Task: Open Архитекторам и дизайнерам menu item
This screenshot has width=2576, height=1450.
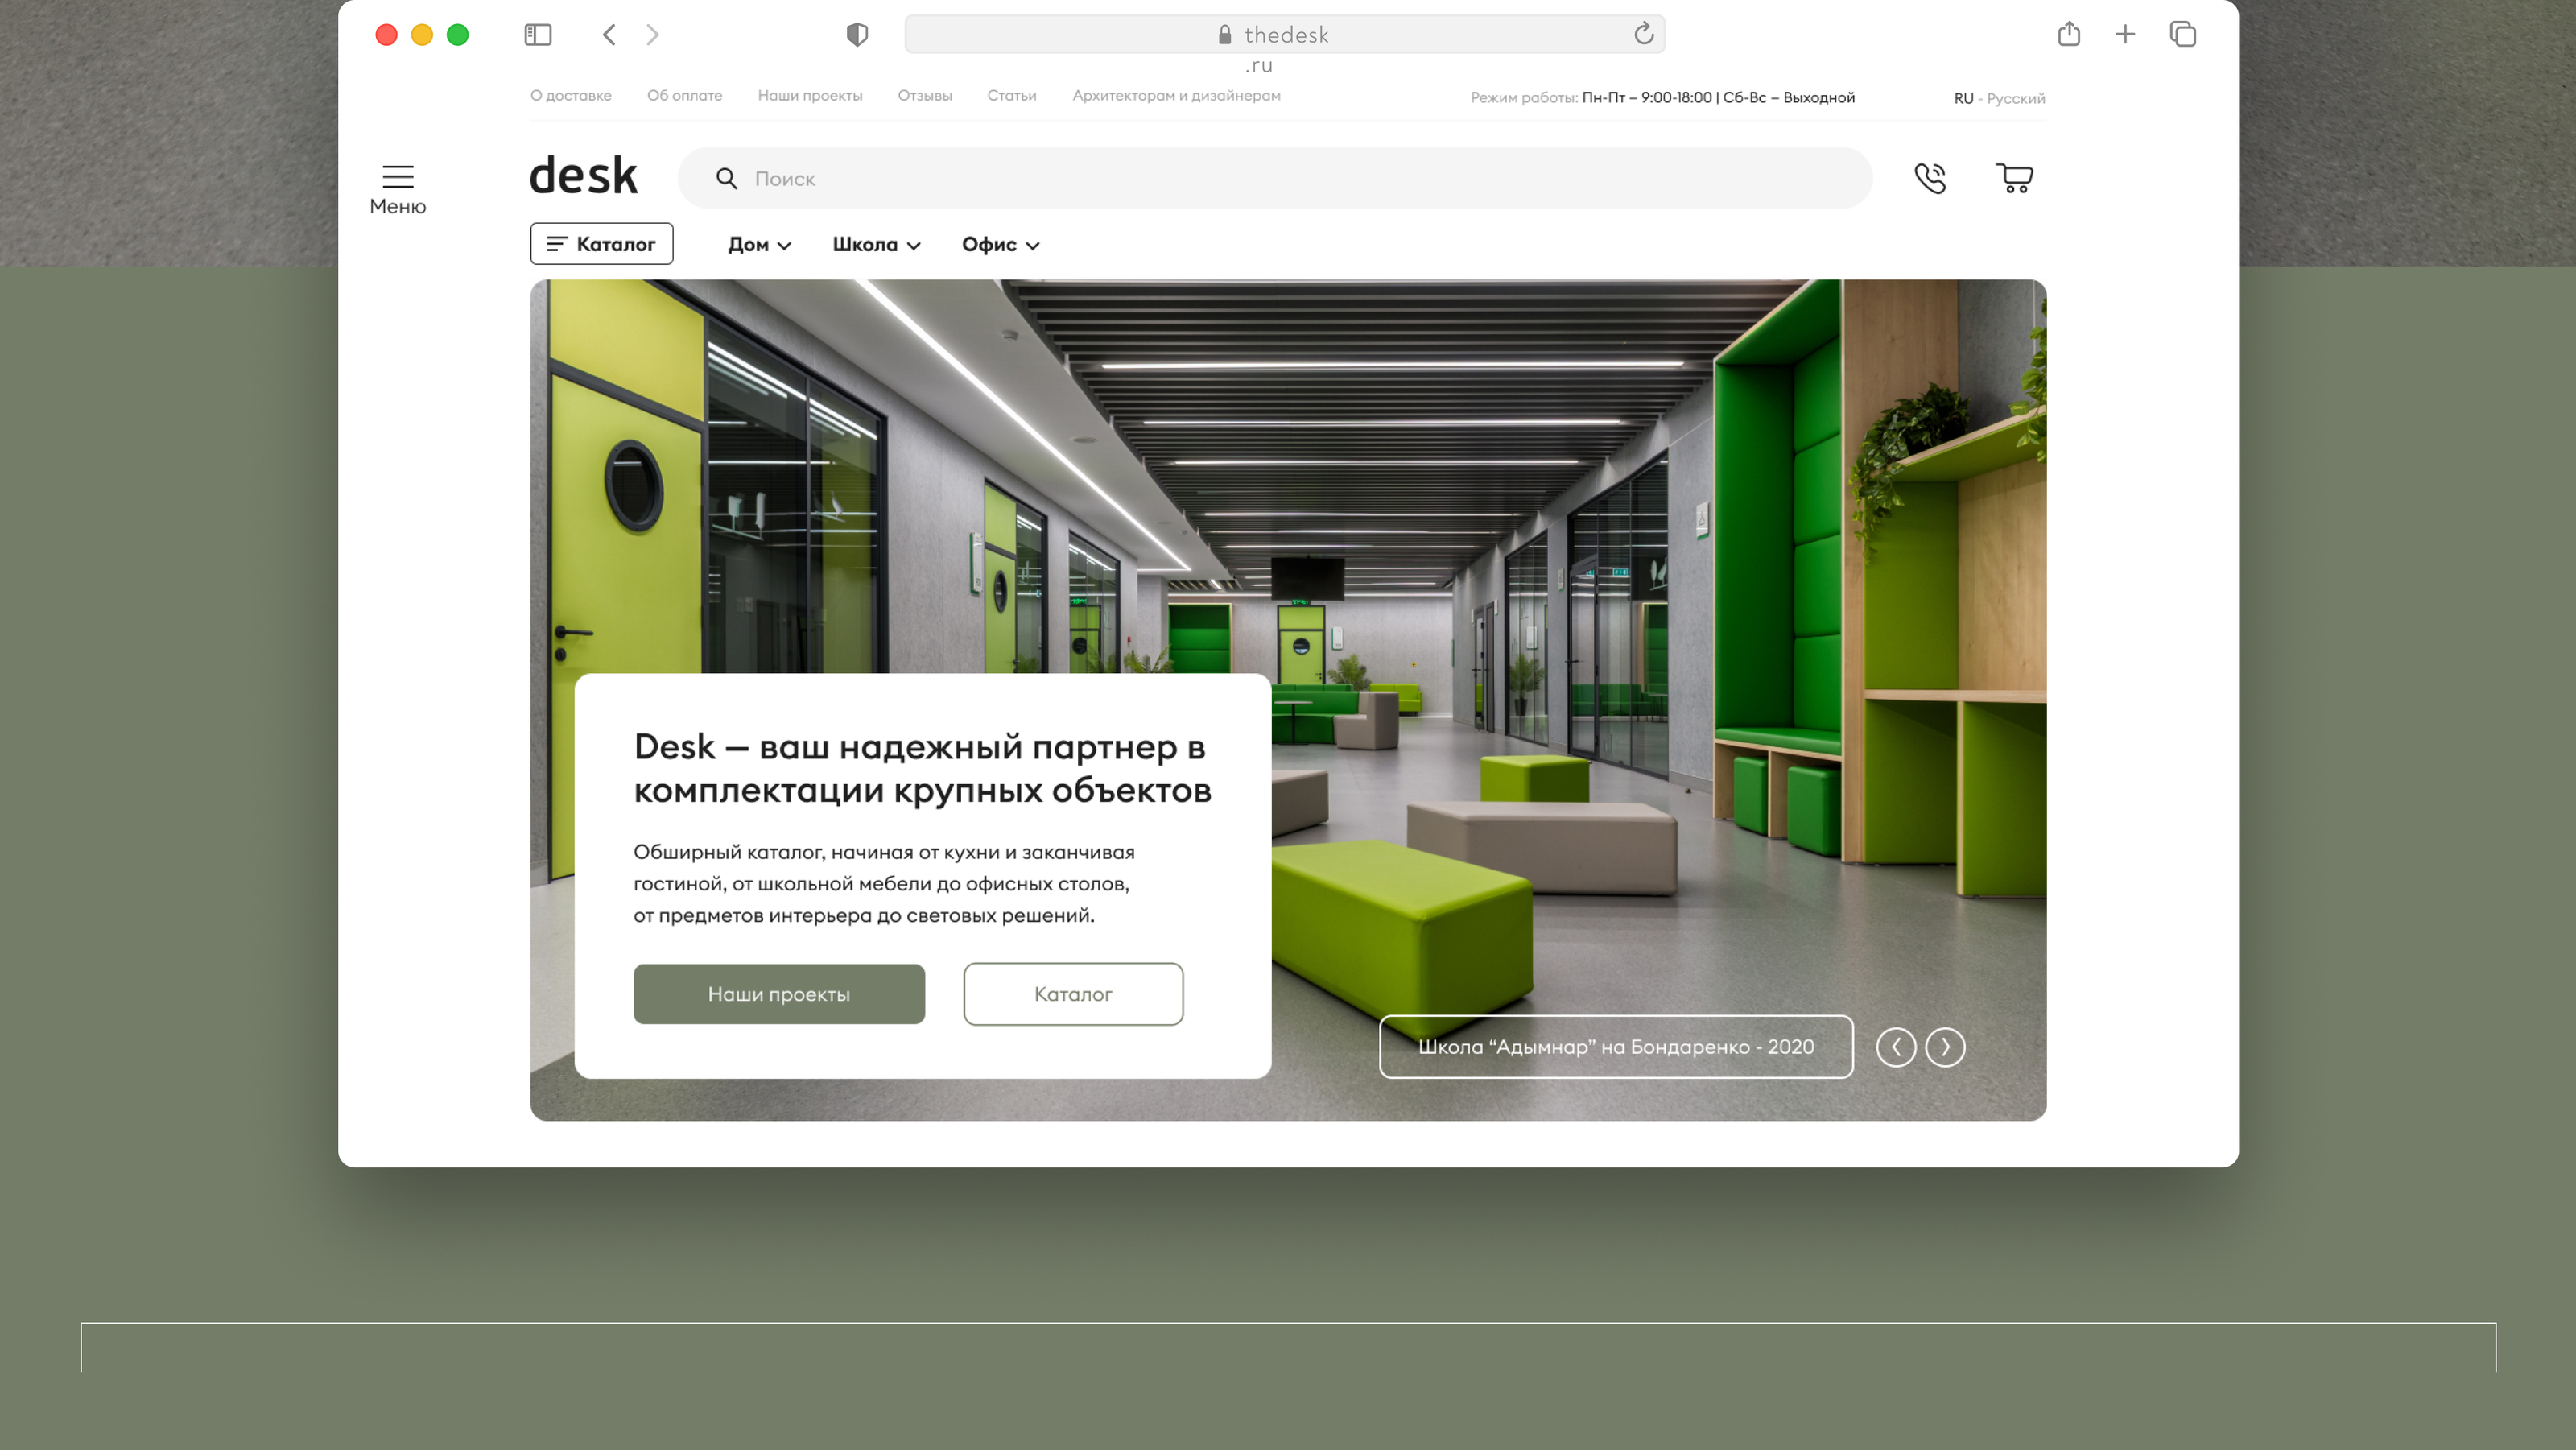Action: [1176, 96]
